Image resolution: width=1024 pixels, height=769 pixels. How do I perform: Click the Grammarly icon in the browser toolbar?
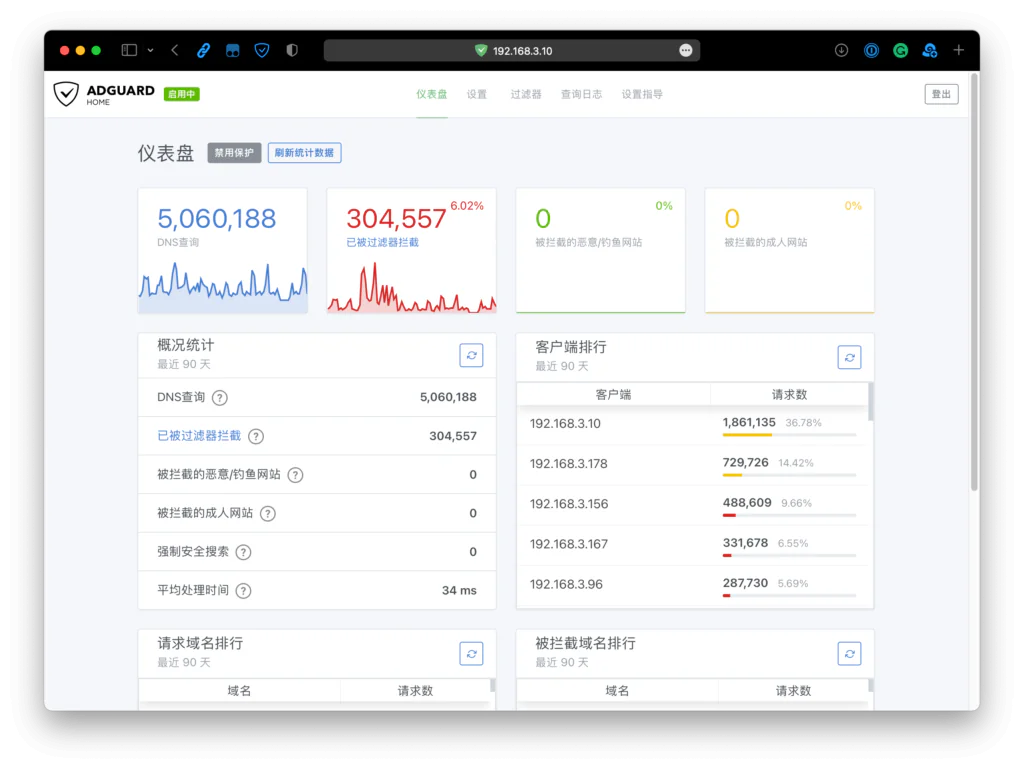[x=900, y=50]
